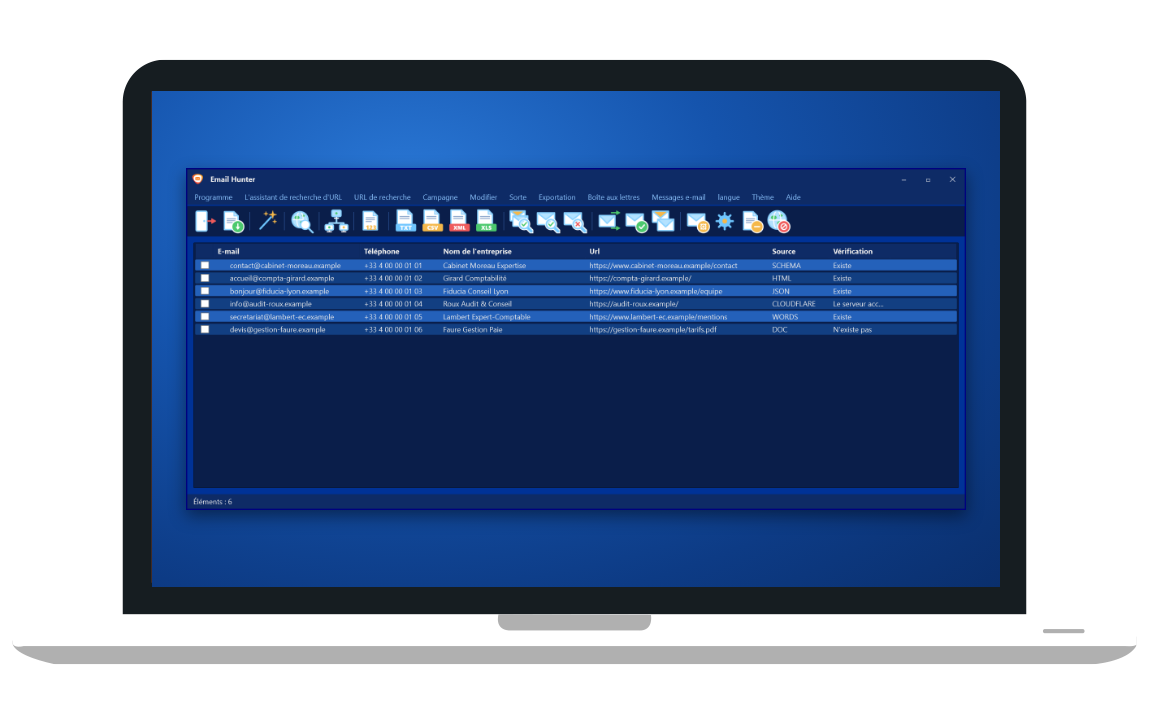Click the globe with red blocked sign icon
This screenshot has width=1149, height=724.
click(779, 221)
